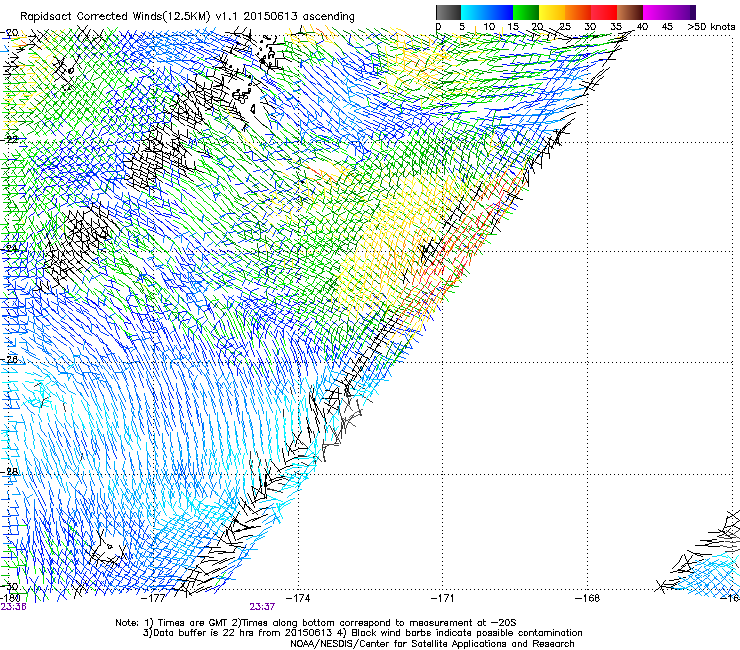Click the -177 longitude axis label
This screenshot has height=650, width=740.
tap(153, 598)
